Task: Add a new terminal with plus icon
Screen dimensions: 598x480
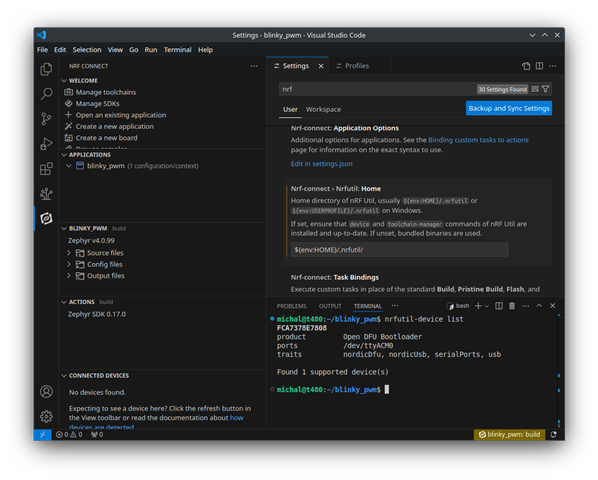Action: tap(478, 306)
